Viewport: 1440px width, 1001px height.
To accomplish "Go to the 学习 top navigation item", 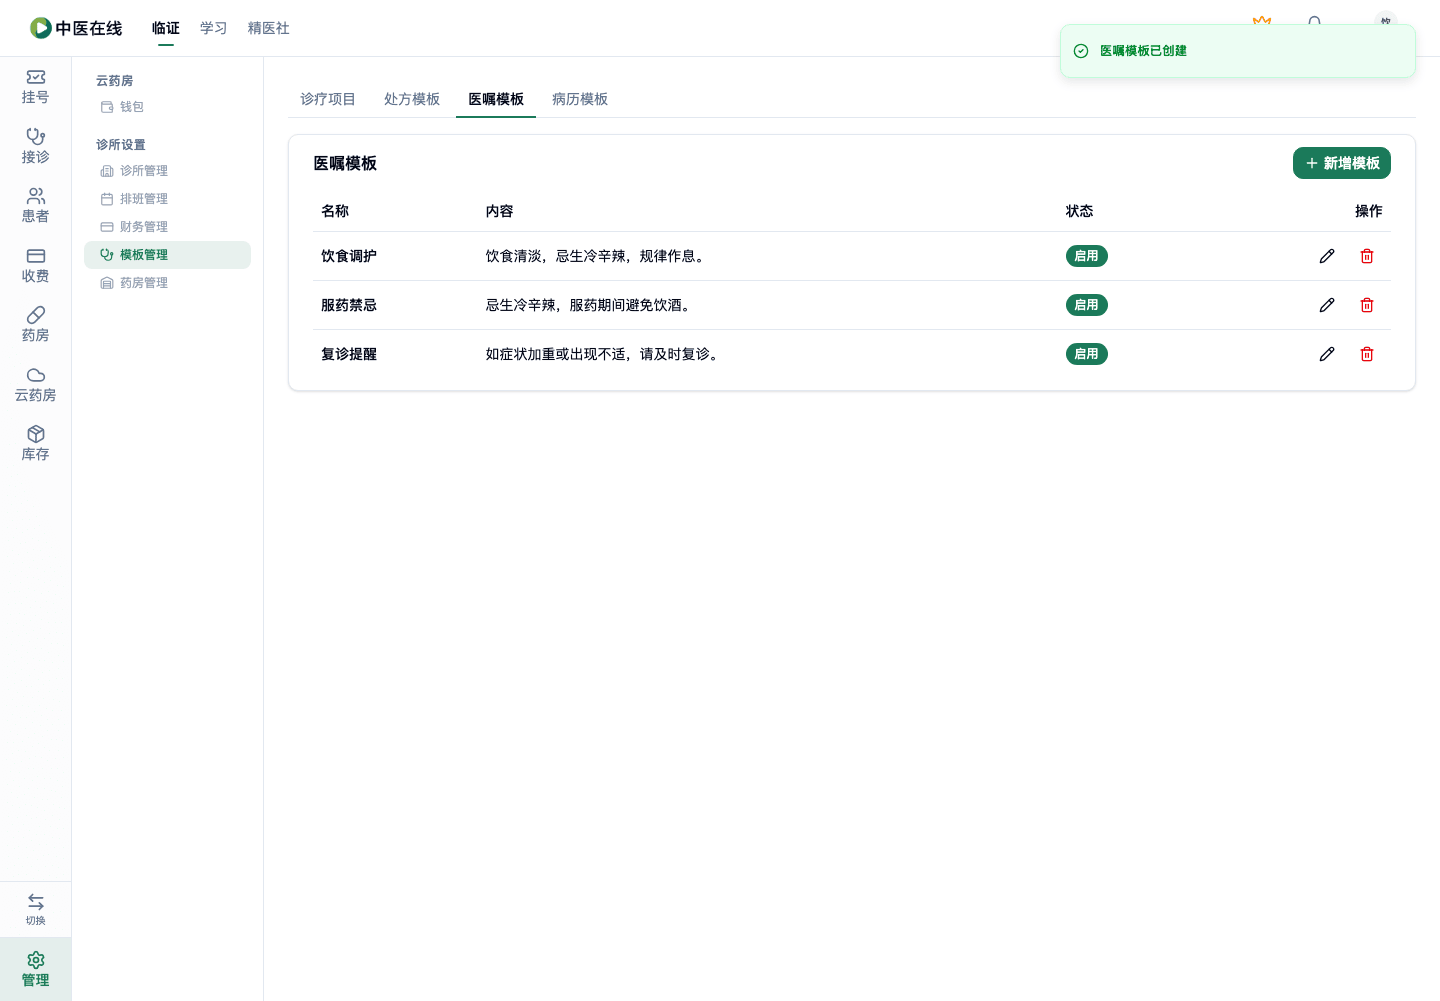I will 214,28.
